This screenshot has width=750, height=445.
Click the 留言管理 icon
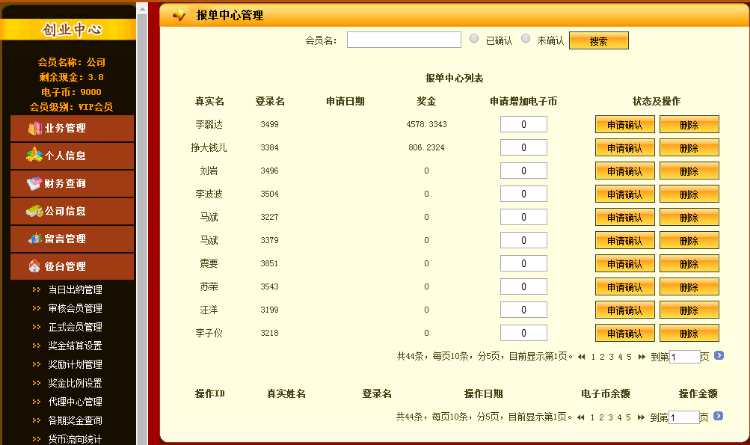pos(35,238)
